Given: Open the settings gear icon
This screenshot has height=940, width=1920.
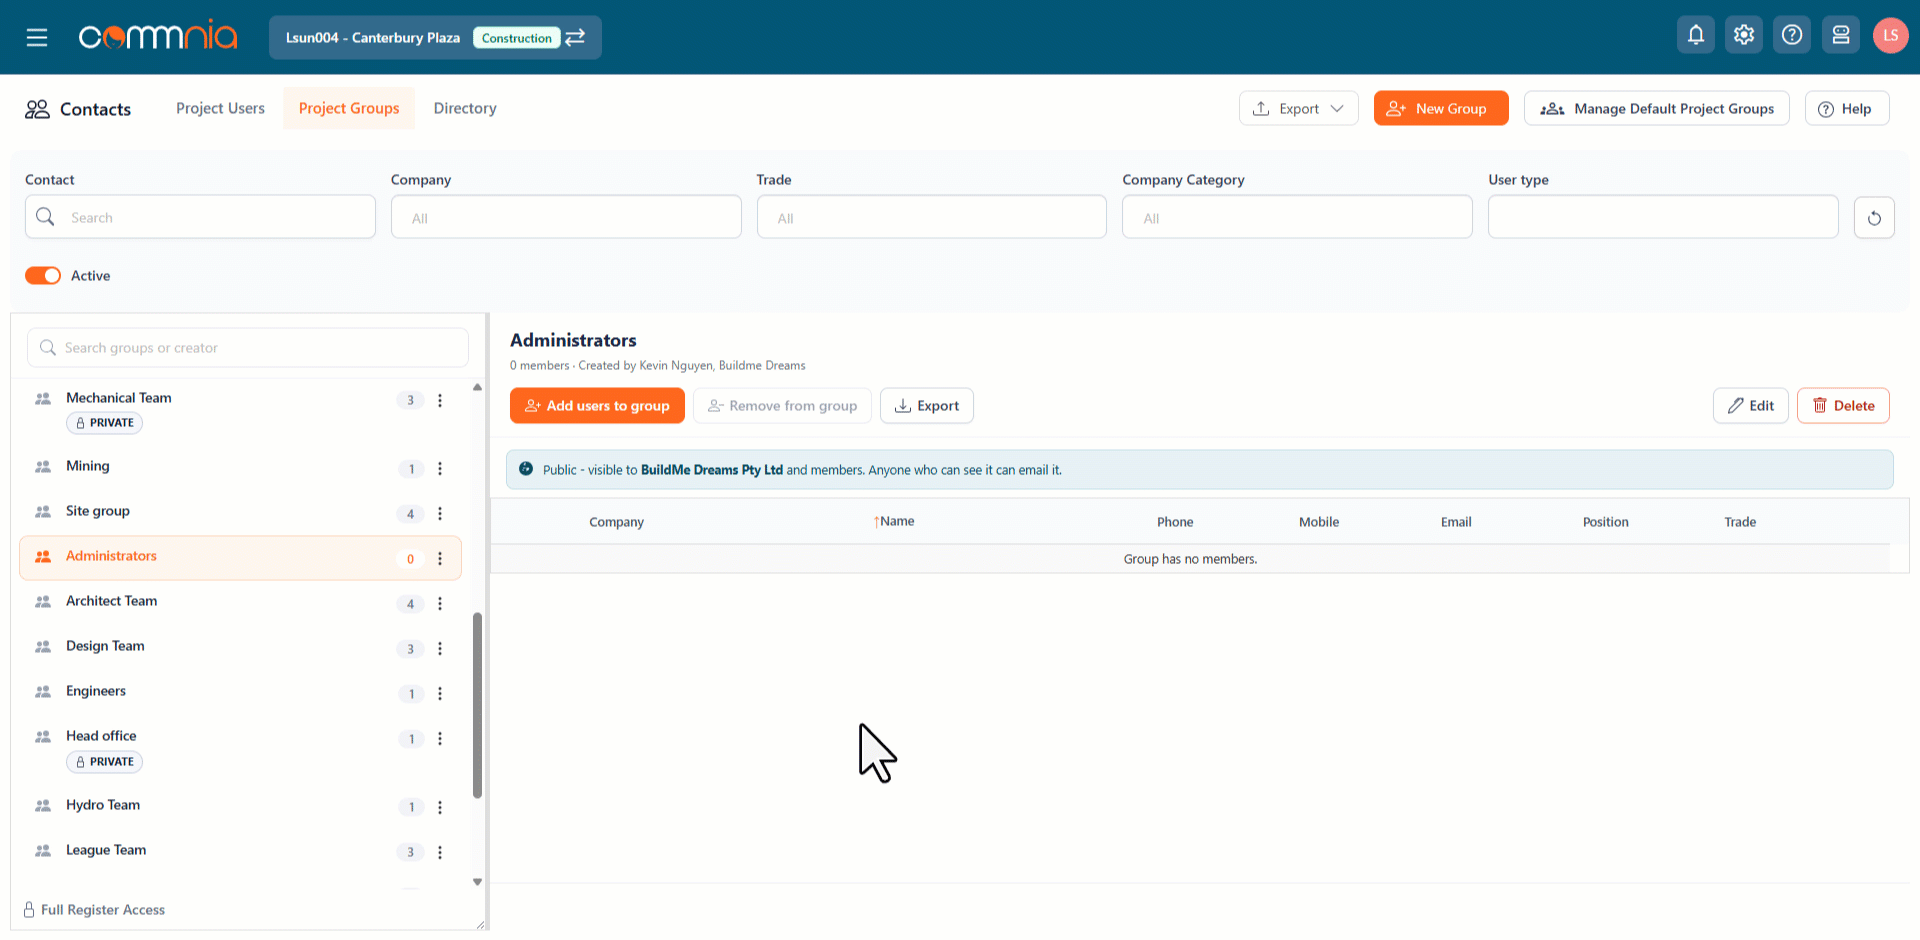Looking at the screenshot, I should (1744, 35).
